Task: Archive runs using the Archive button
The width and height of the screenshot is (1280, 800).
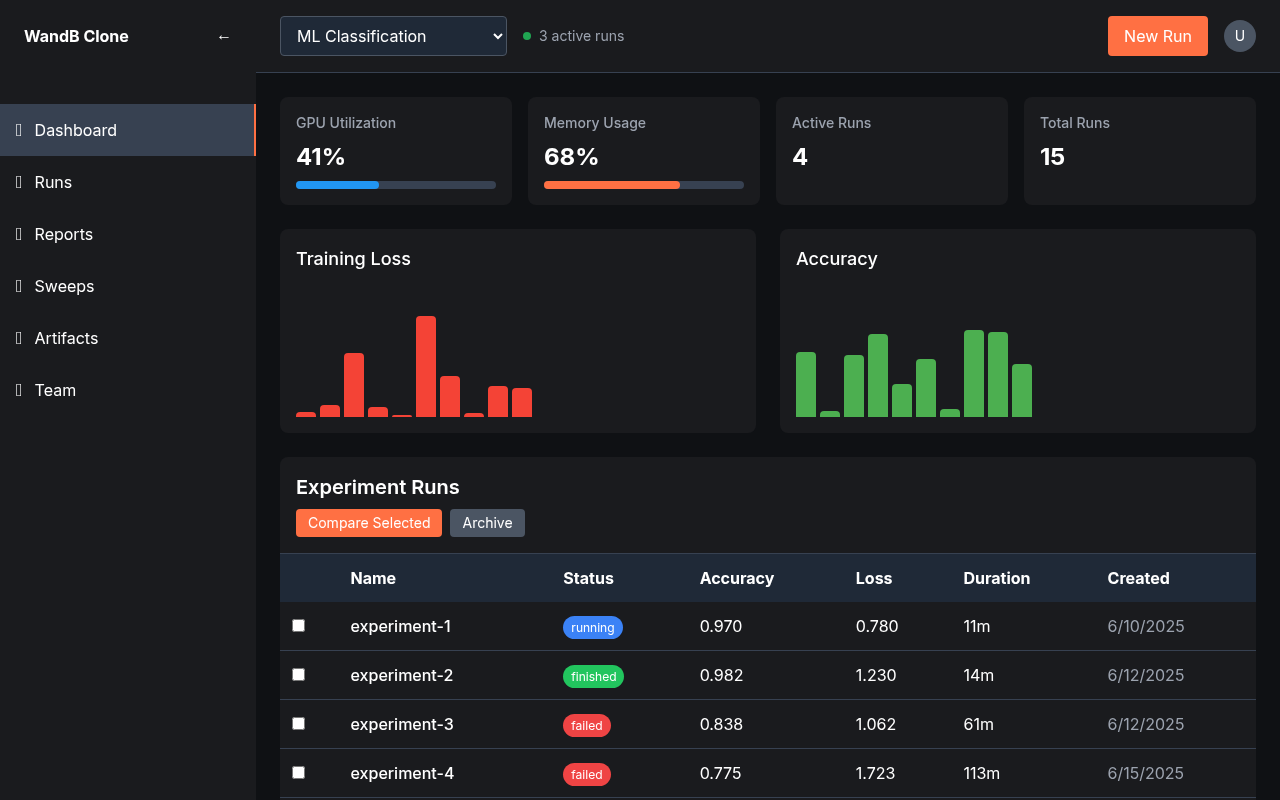Action: coord(487,523)
